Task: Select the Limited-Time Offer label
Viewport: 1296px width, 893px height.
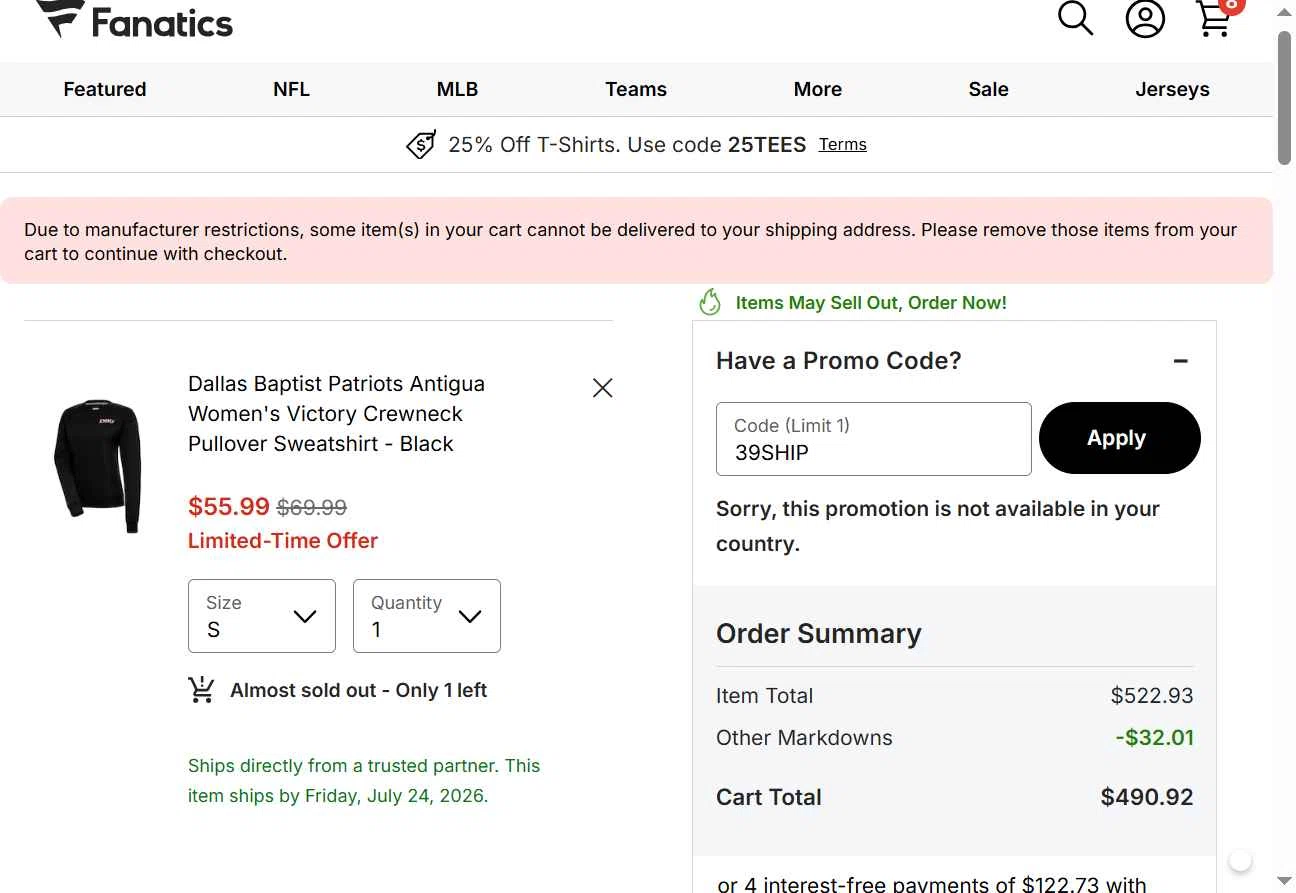Action: [x=283, y=541]
